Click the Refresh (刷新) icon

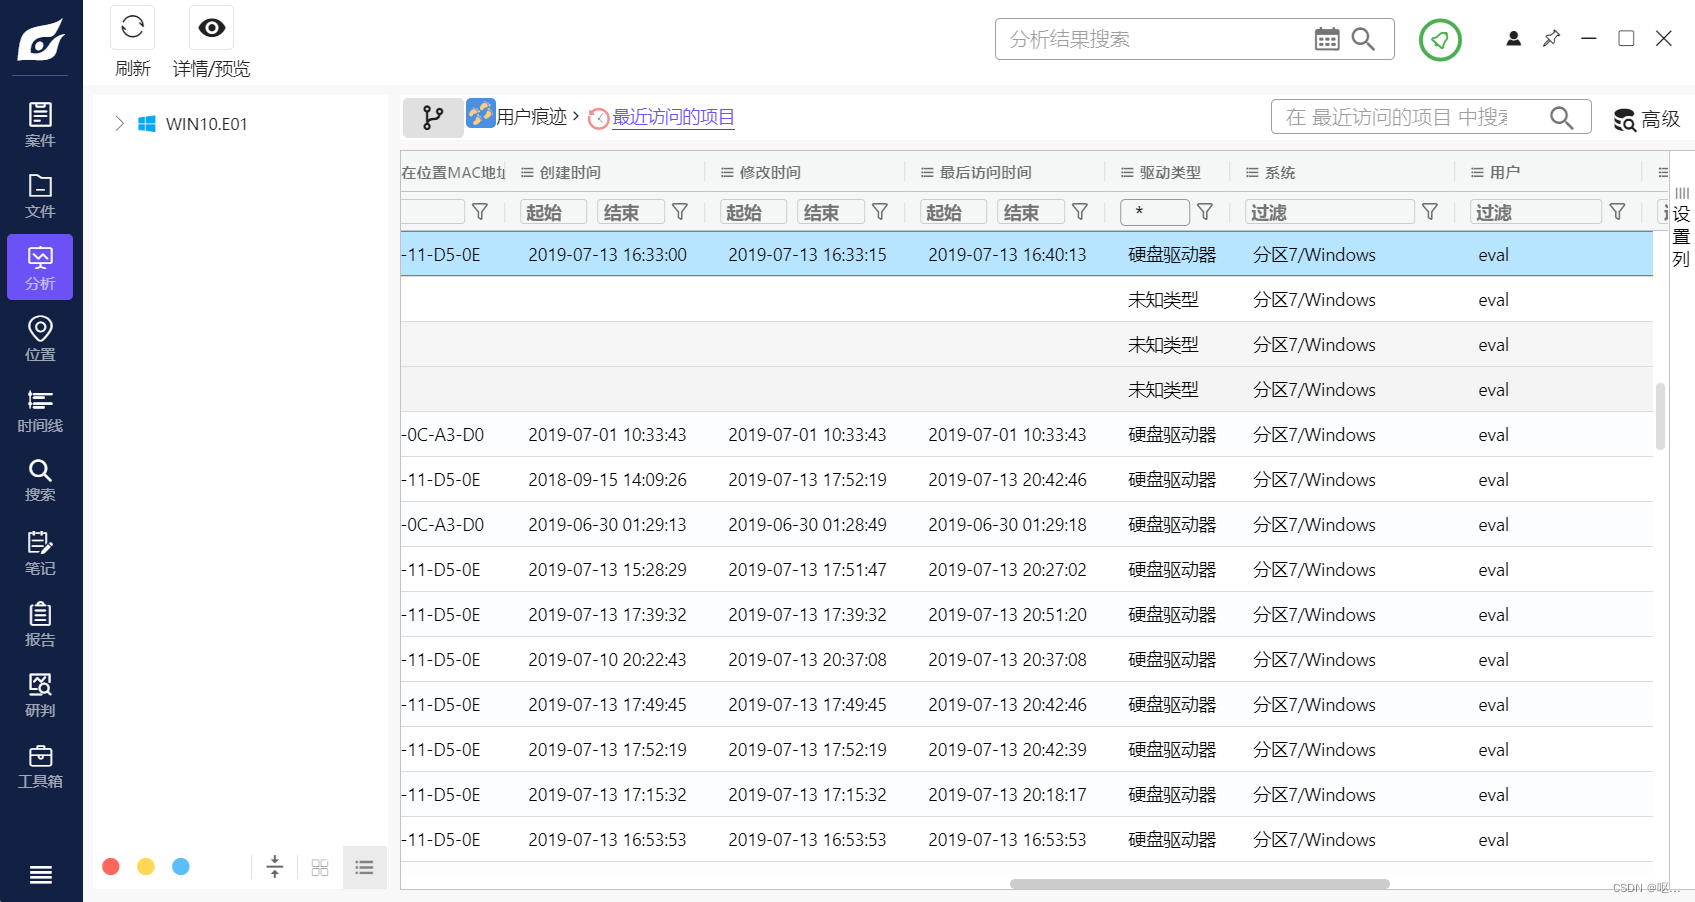pyautogui.click(x=132, y=28)
